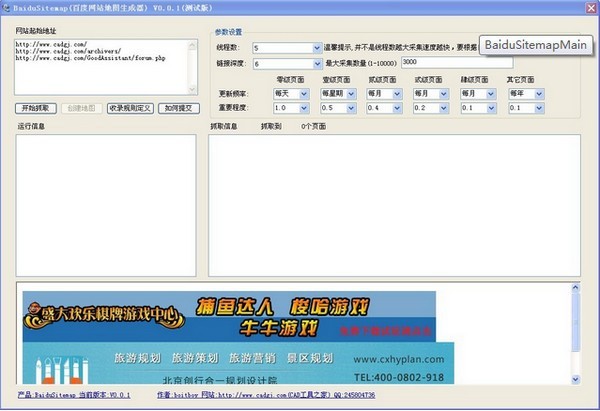This screenshot has height=411, width=600.
Task: Click the 更新频率 row label
Action: click(x=233, y=94)
